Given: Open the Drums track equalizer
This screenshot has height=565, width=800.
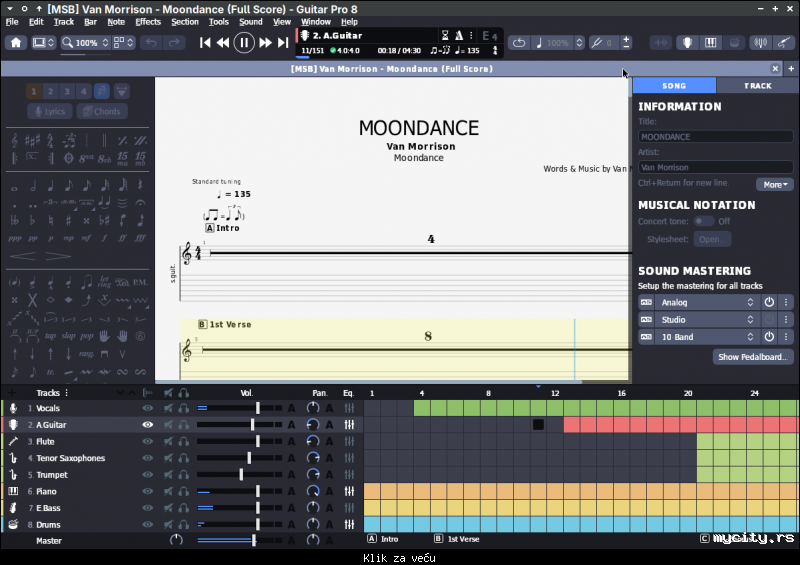Looking at the screenshot, I should point(349,524).
